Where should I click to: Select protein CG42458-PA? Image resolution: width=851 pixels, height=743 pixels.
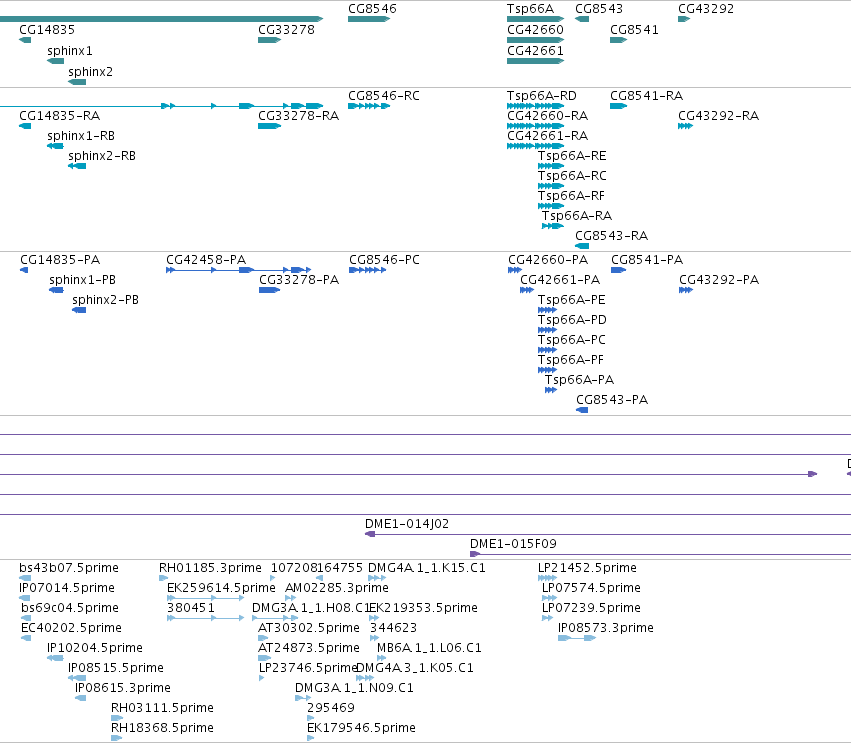pos(238,270)
